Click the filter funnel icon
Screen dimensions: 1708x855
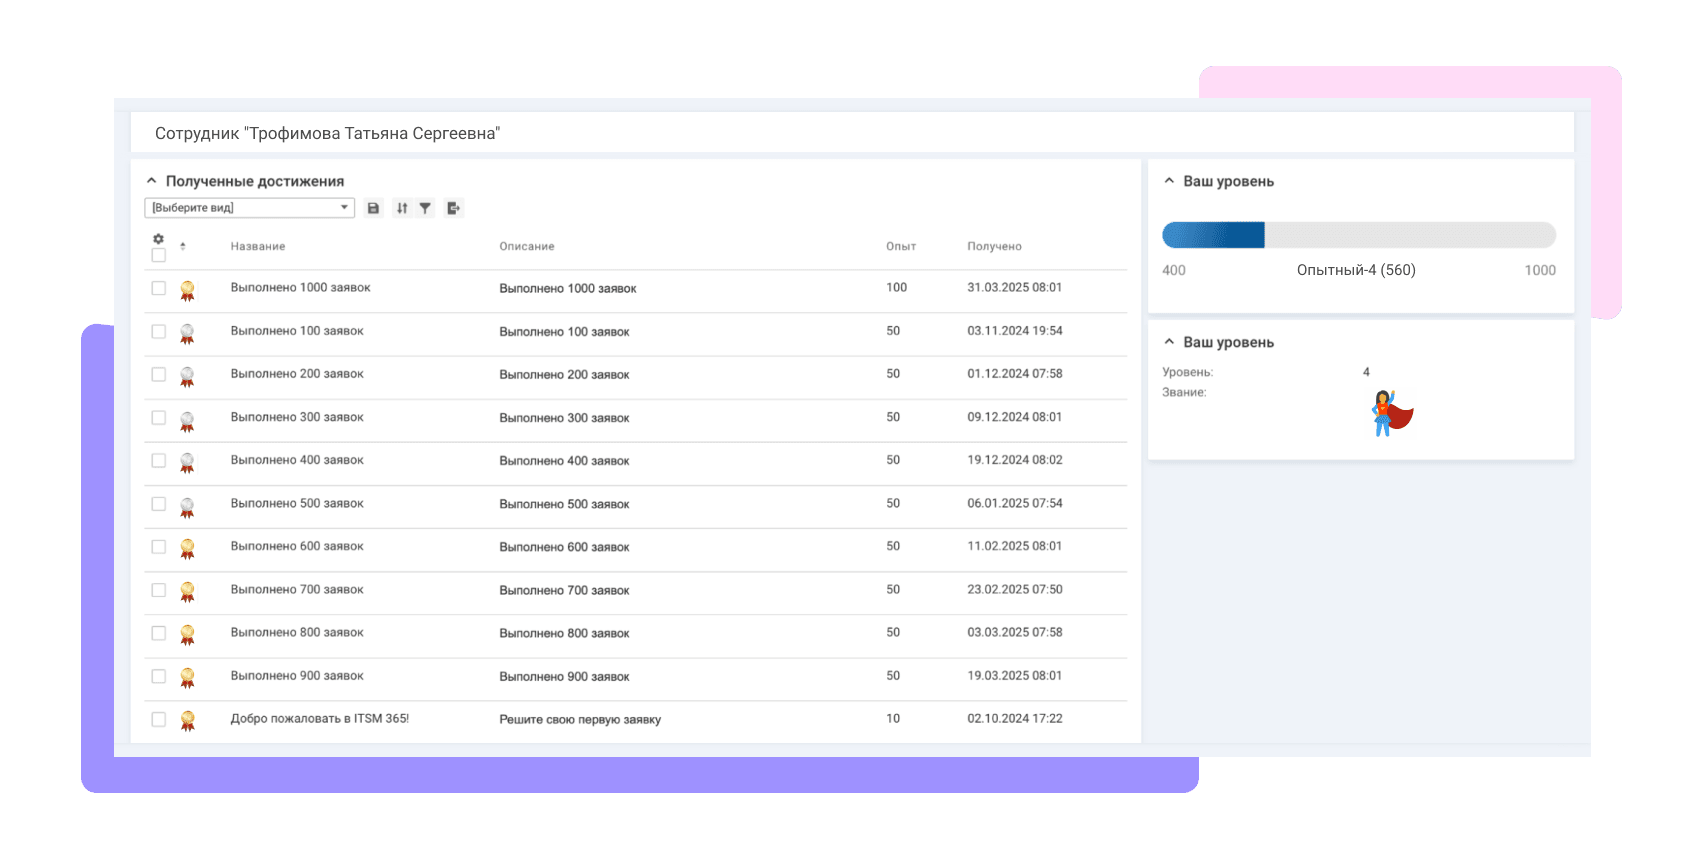(x=425, y=208)
